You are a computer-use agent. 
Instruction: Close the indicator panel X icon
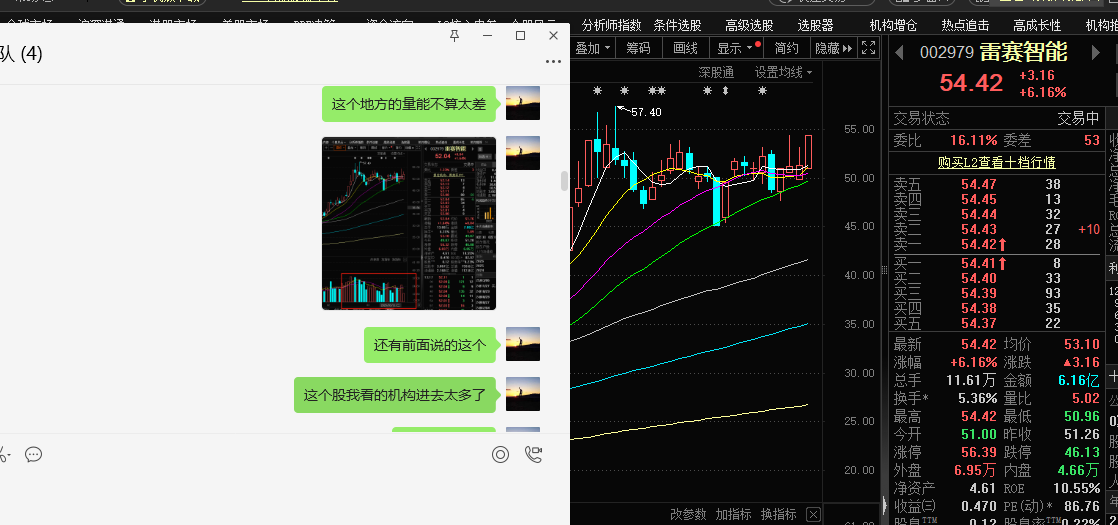pos(813,514)
